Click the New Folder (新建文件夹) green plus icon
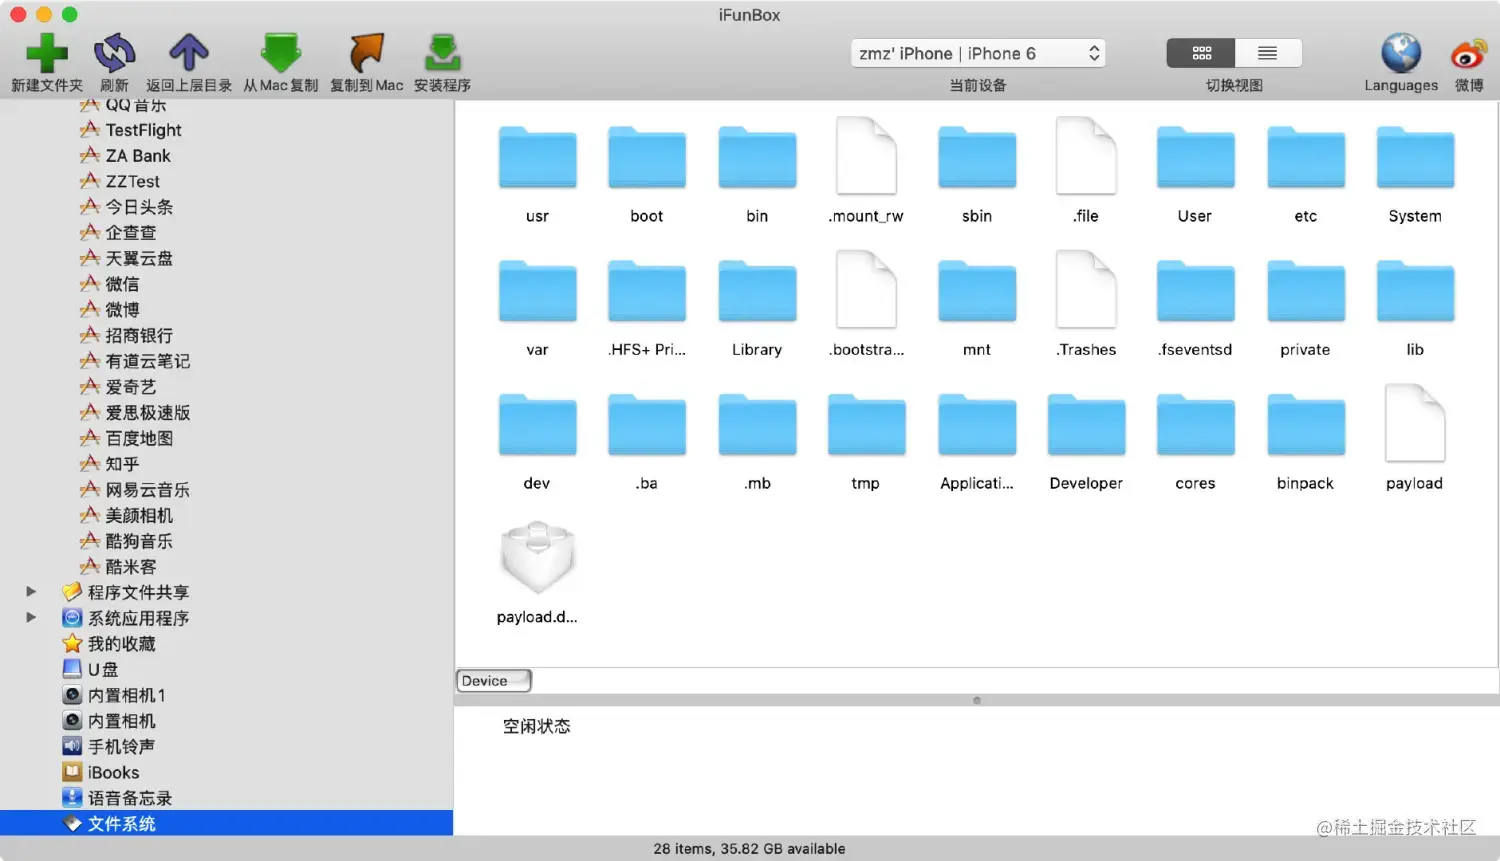 tap(46, 53)
